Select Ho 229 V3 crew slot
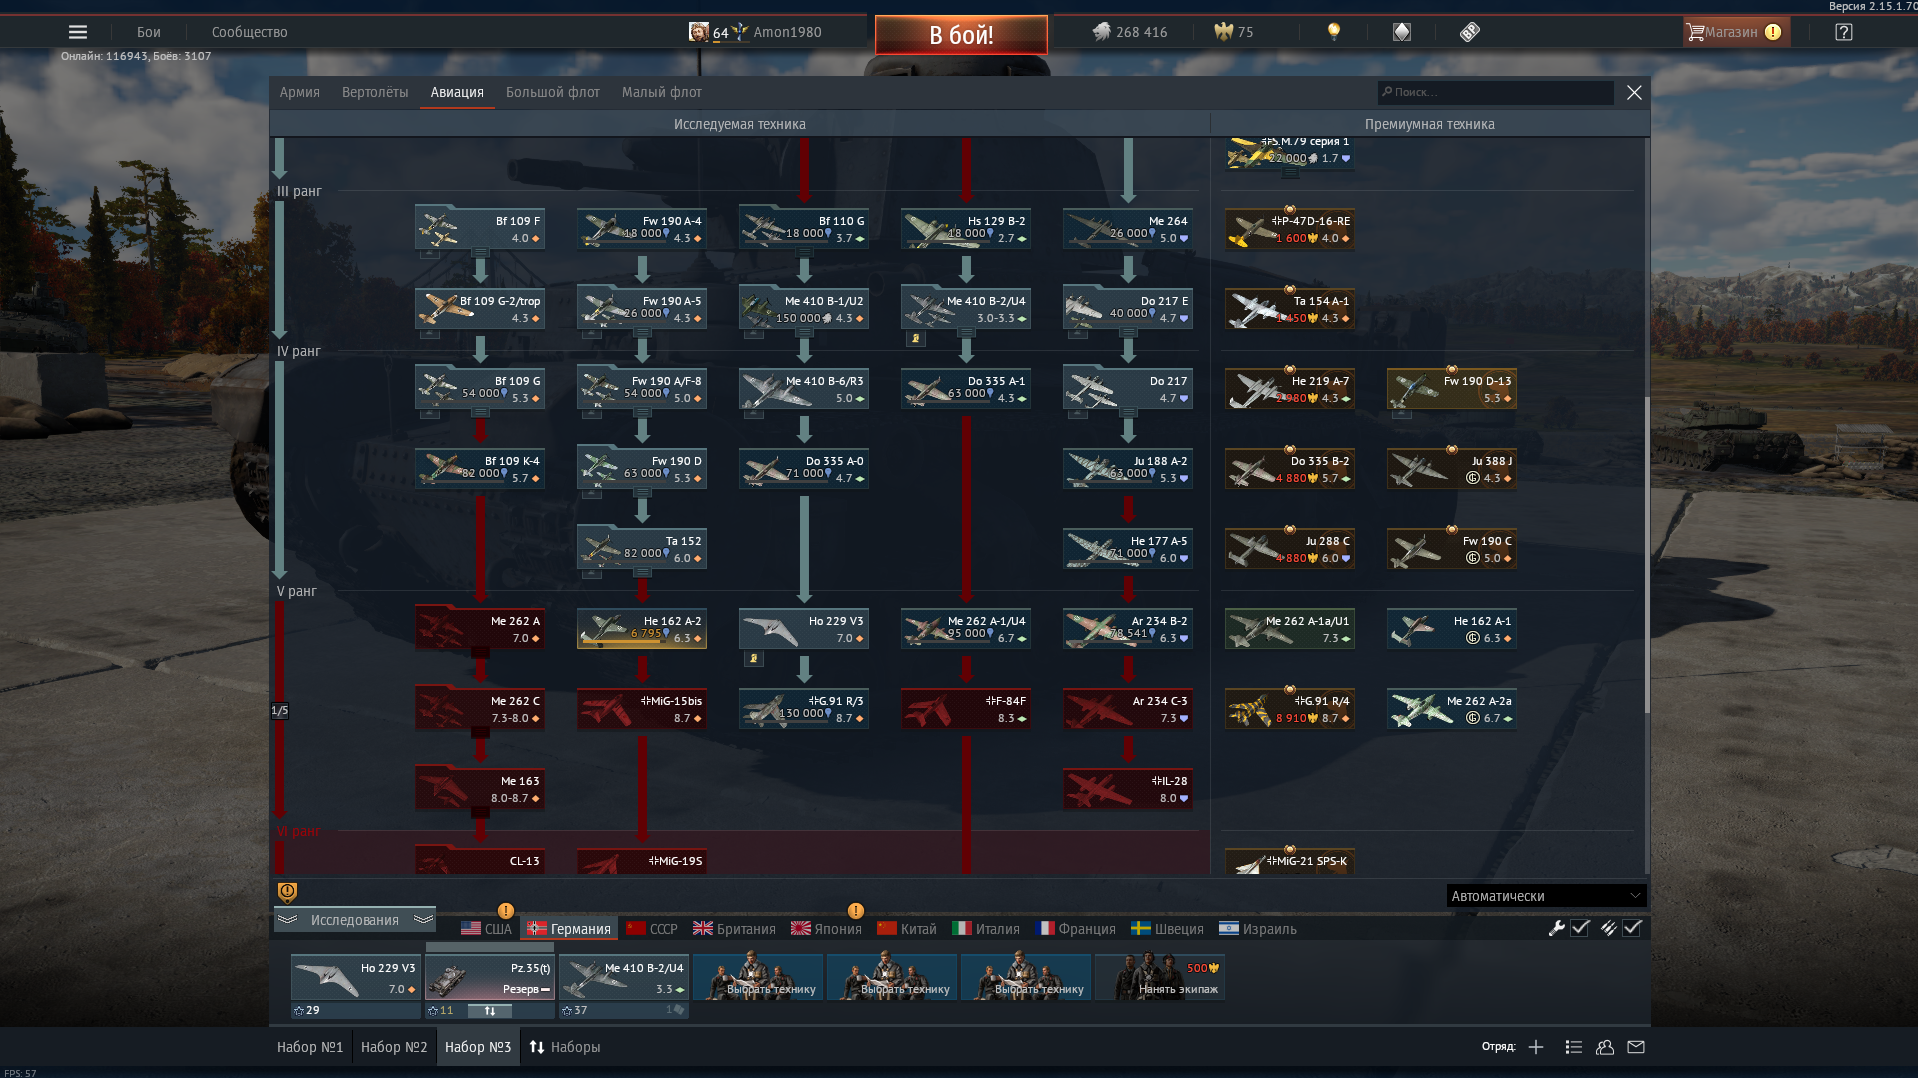 [355, 978]
